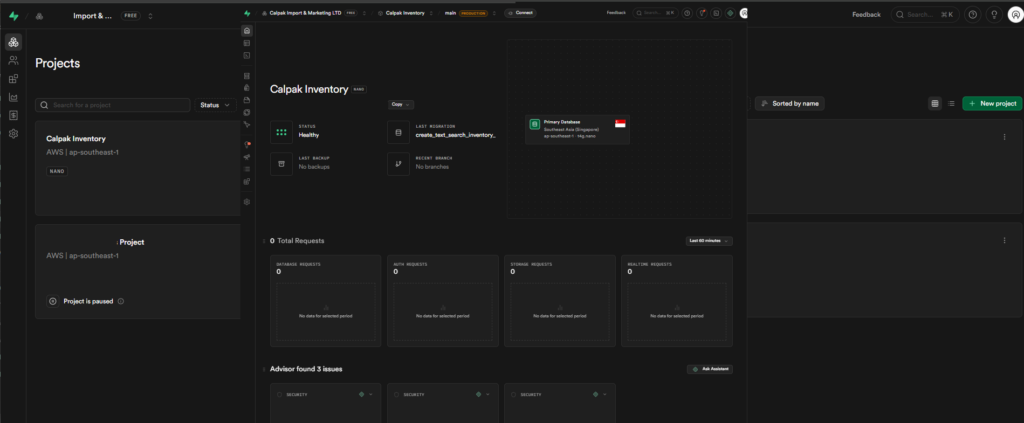
Task: Click info icon after Project is paused
Action: 121,302
